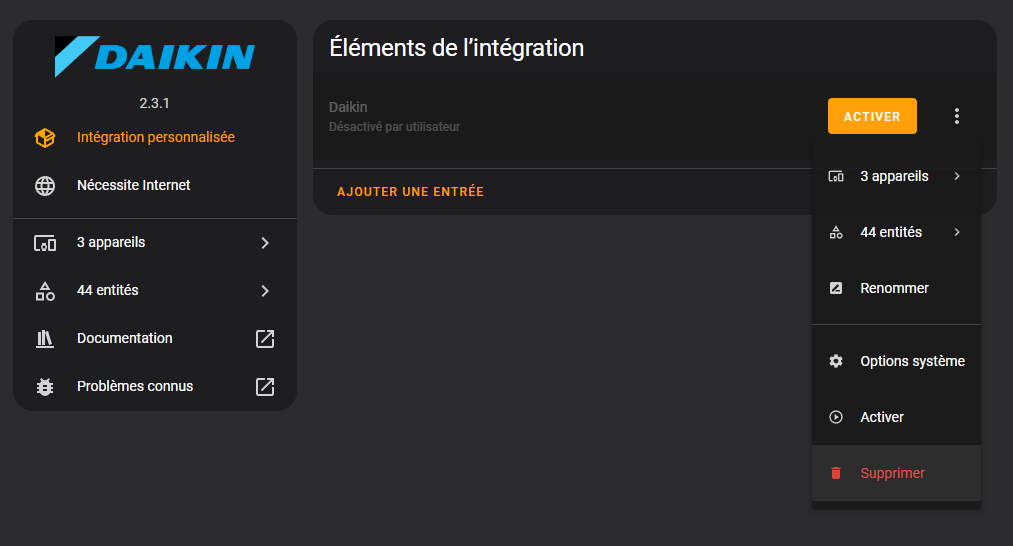Click the custom integration cube icon

point(45,138)
